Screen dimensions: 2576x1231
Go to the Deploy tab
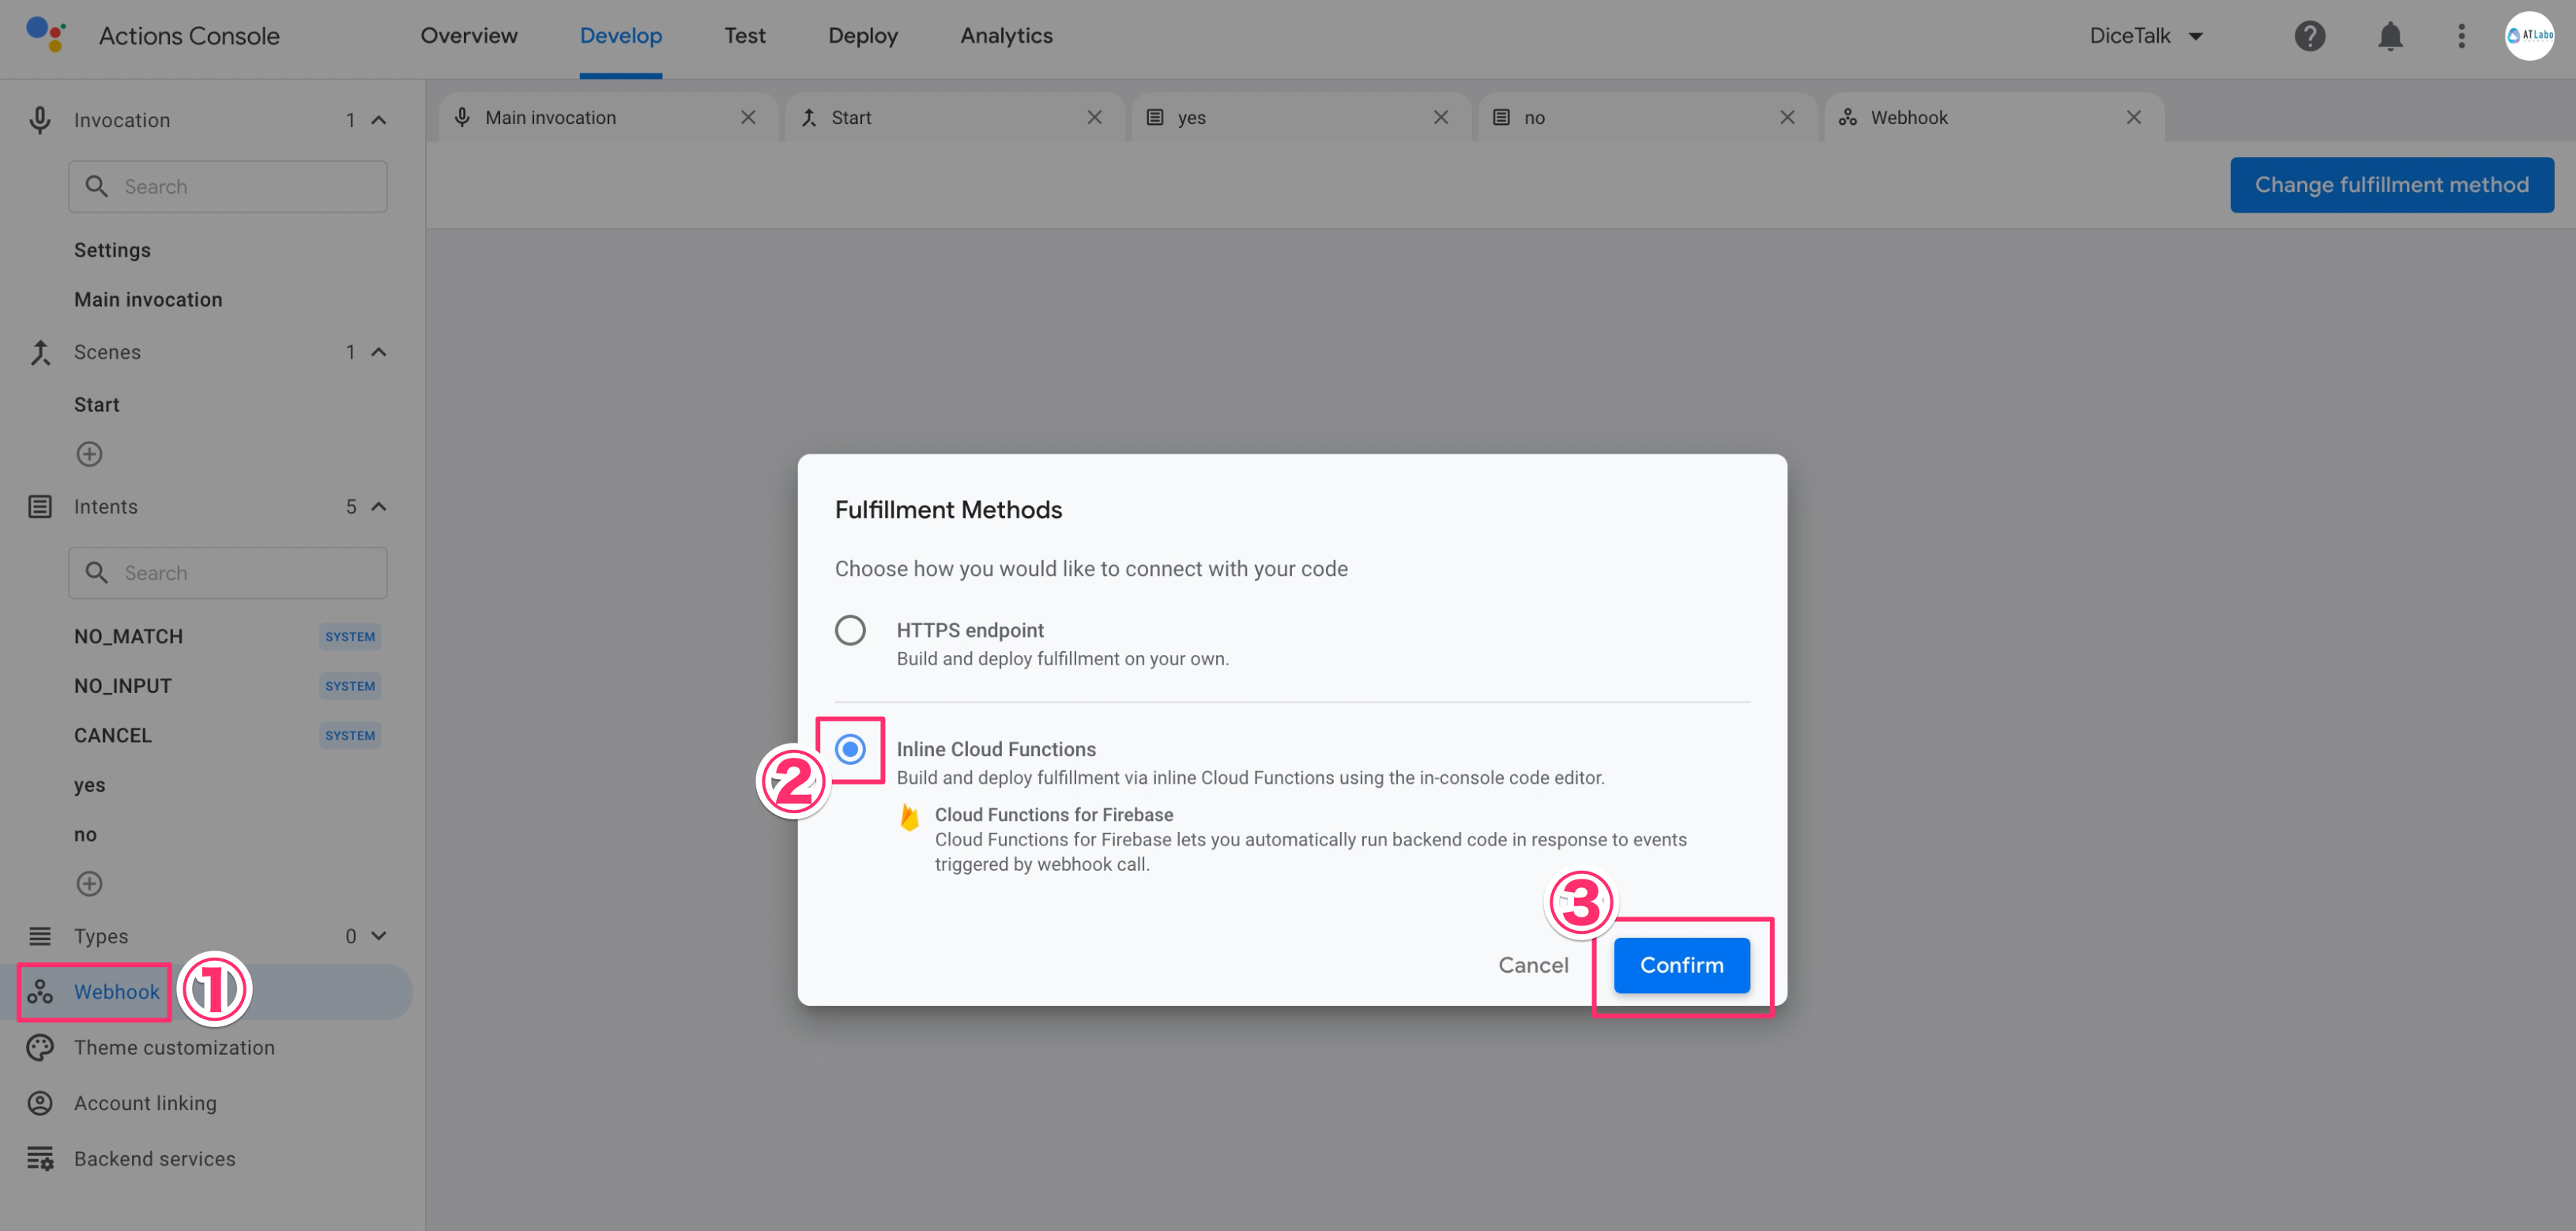click(863, 36)
